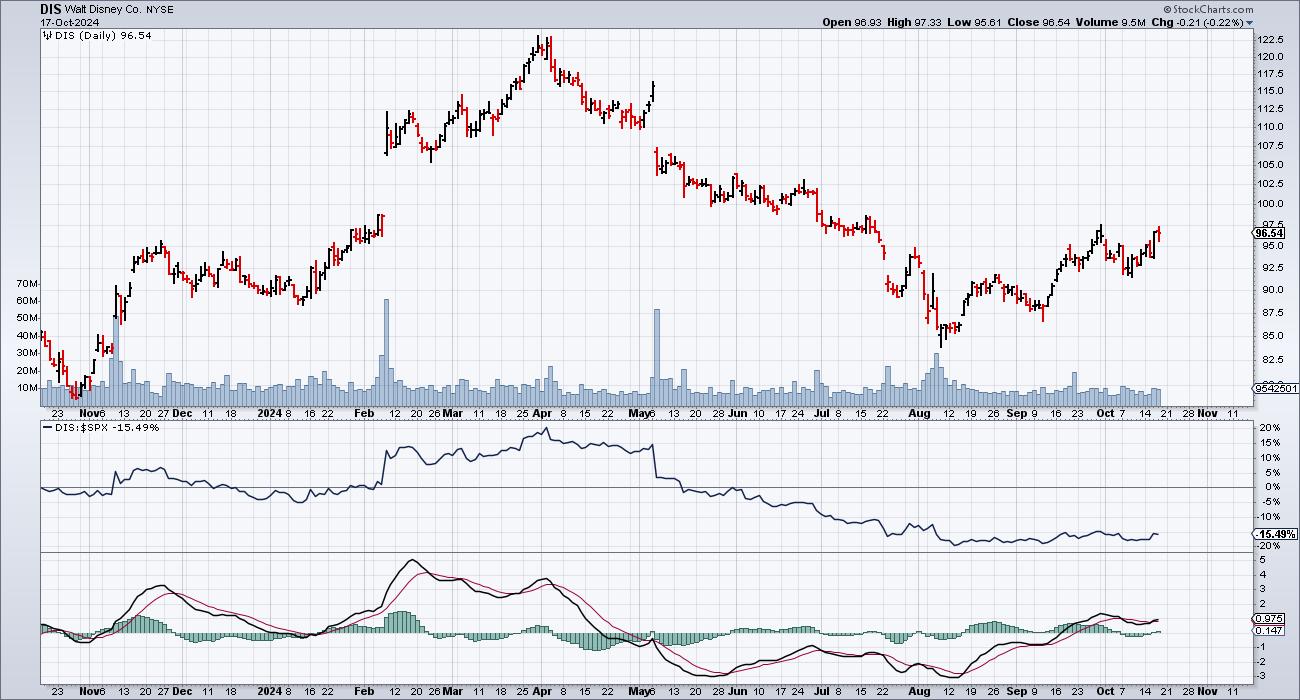Image resolution: width=1300 pixels, height=700 pixels.
Task: Click the 122.5 price axis label
Action: pos(1271,39)
